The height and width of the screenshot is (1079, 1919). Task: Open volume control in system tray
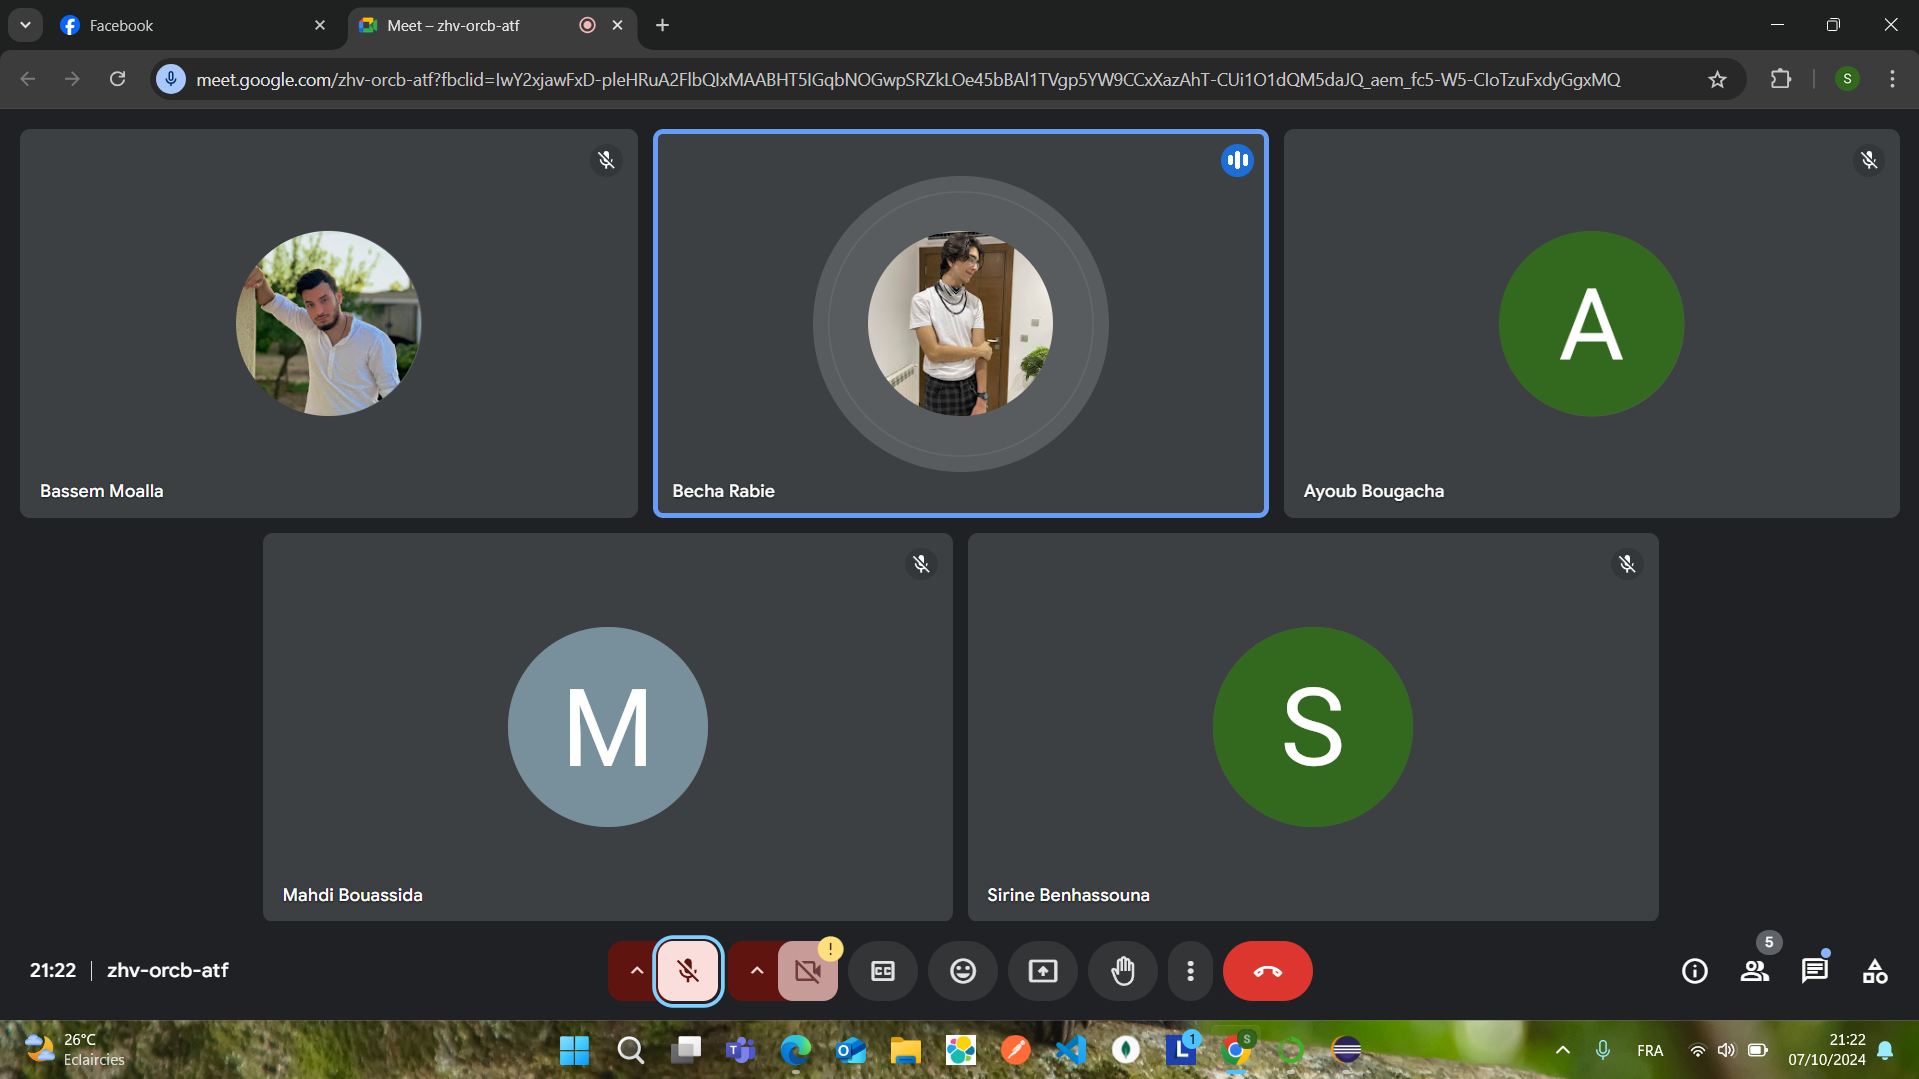[1727, 1050]
